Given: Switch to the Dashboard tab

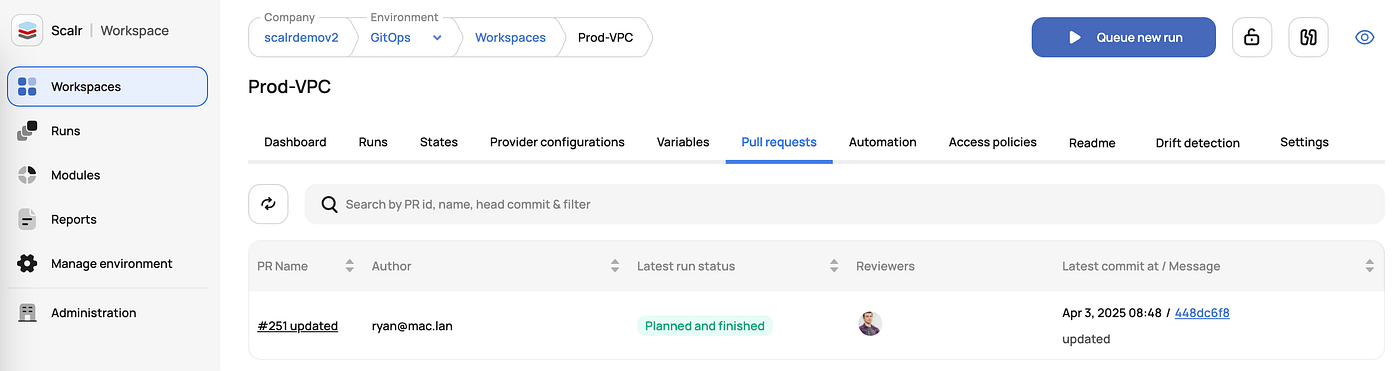Looking at the screenshot, I should coord(295,142).
